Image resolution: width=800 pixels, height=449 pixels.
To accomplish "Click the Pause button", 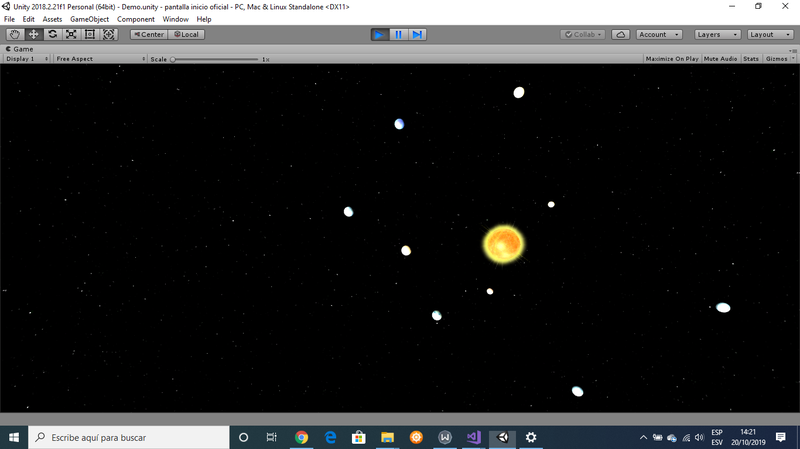I will click(x=398, y=34).
